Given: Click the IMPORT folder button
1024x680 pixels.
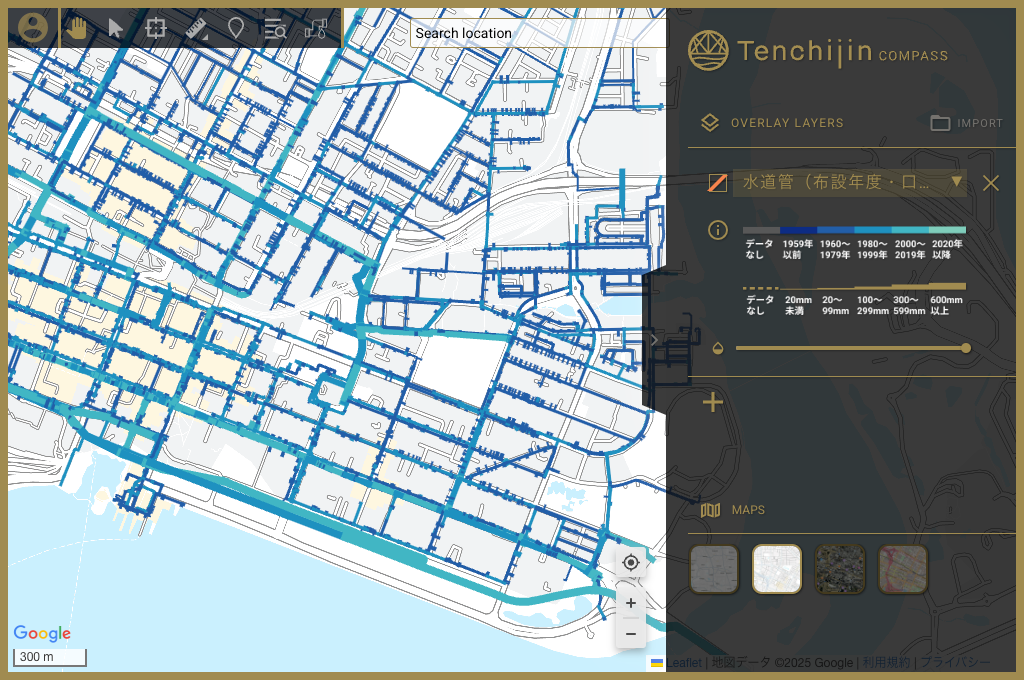Looking at the screenshot, I should [x=967, y=123].
